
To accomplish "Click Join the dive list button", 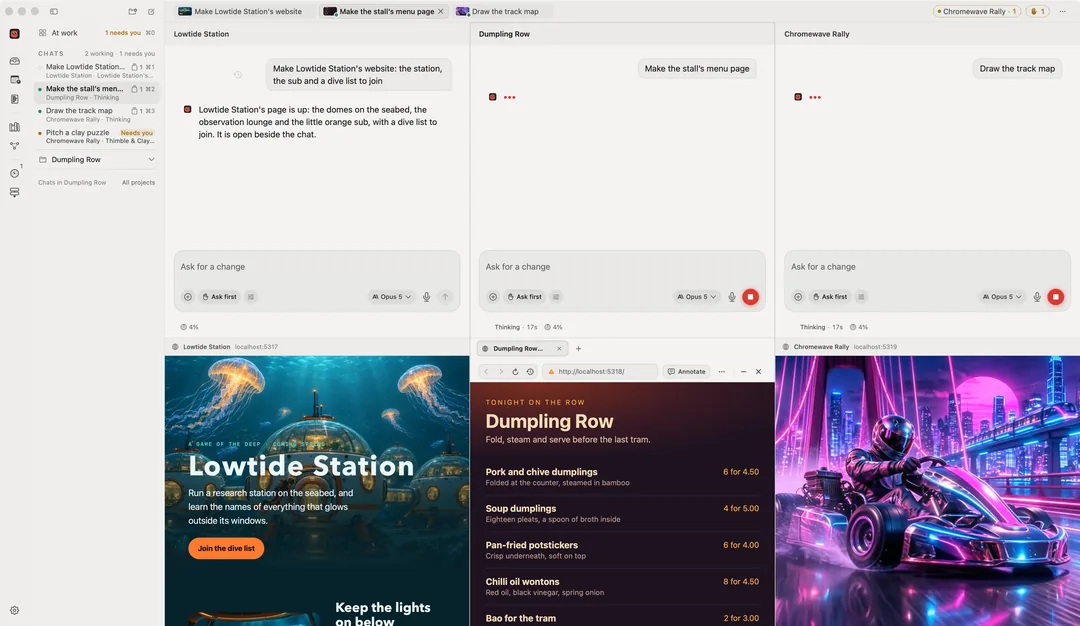I will point(226,548).
